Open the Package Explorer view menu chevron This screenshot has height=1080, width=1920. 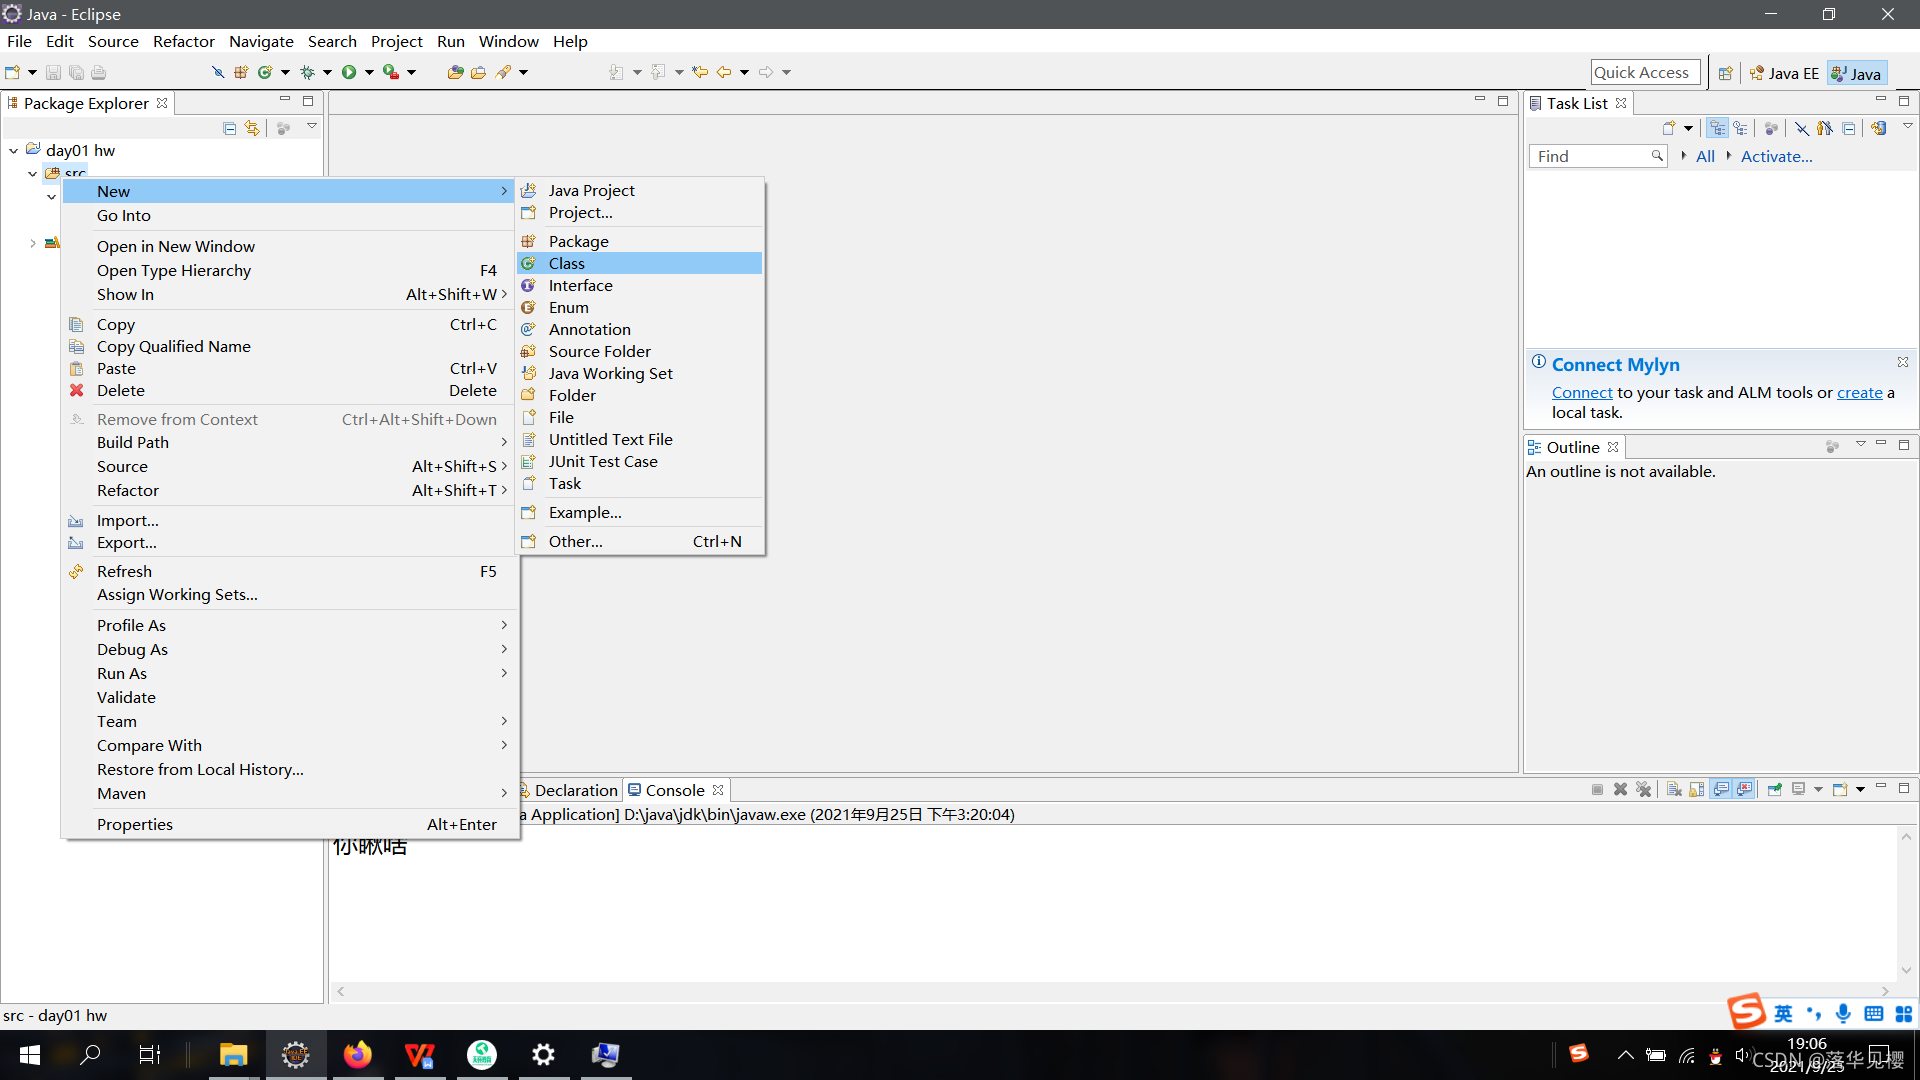click(312, 127)
